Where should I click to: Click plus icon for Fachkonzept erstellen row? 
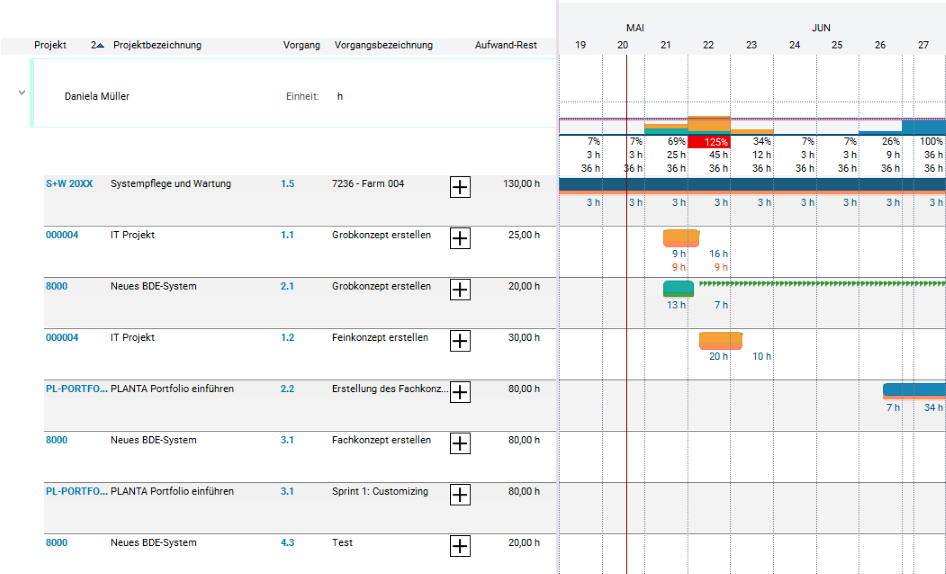pos(460,444)
